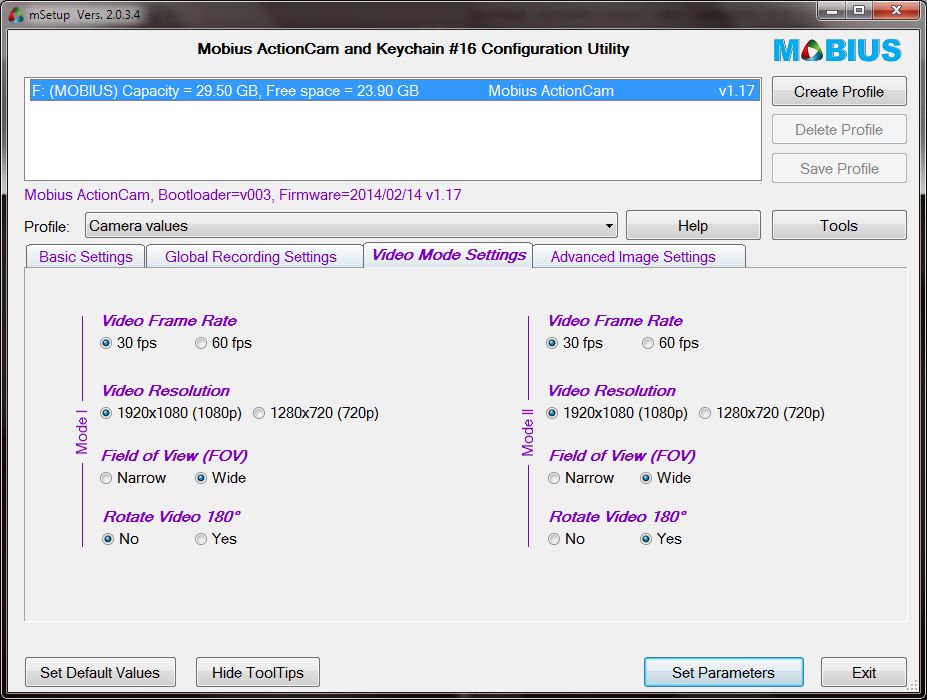927x700 pixels.
Task: Minimize the mSetup window
Action: [x=831, y=10]
